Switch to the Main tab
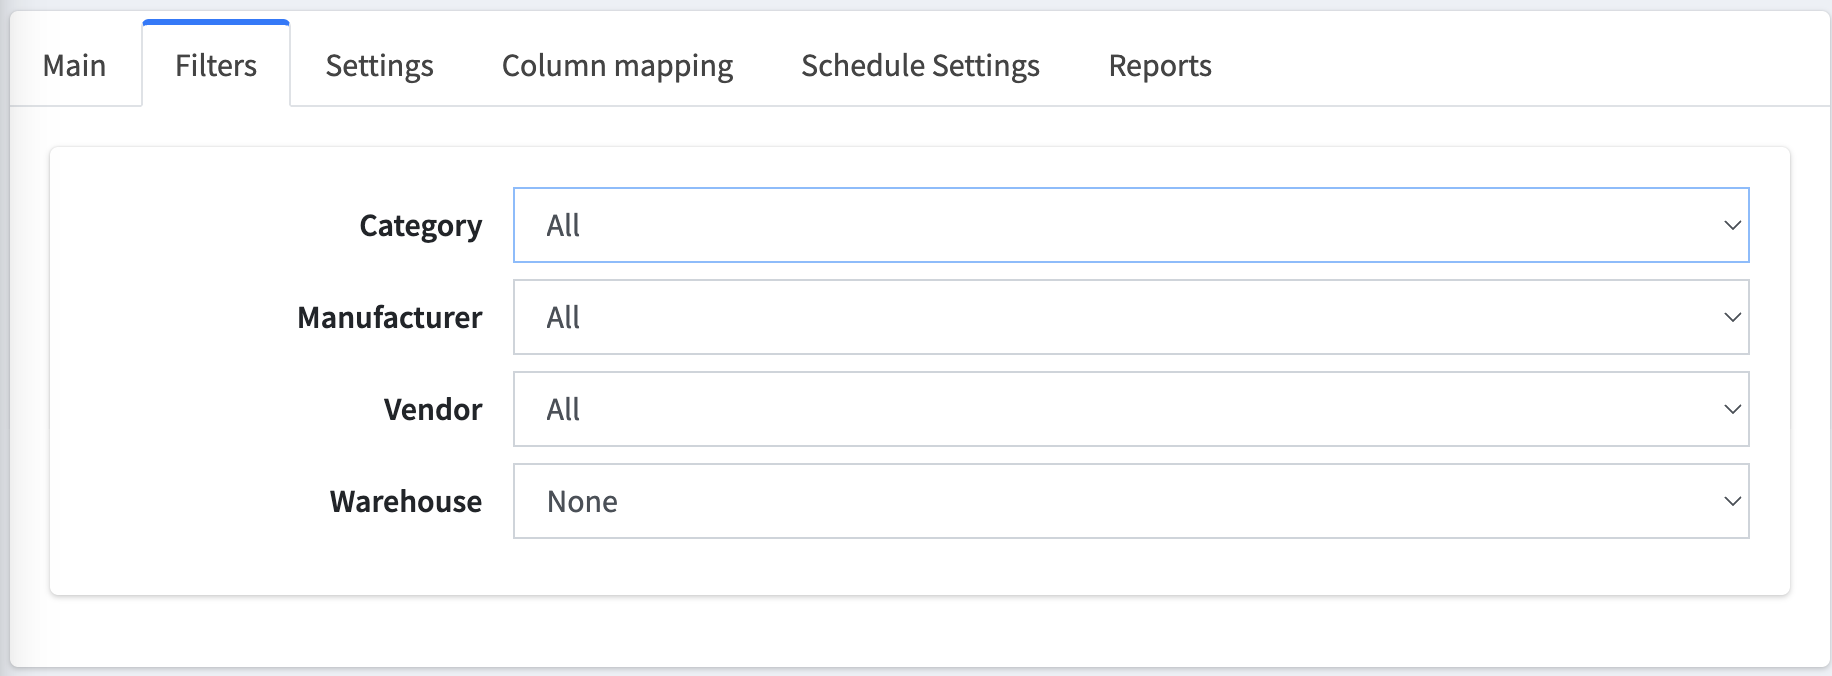The width and height of the screenshot is (1832, 676). pyautogui.click(x=75, y=66)
